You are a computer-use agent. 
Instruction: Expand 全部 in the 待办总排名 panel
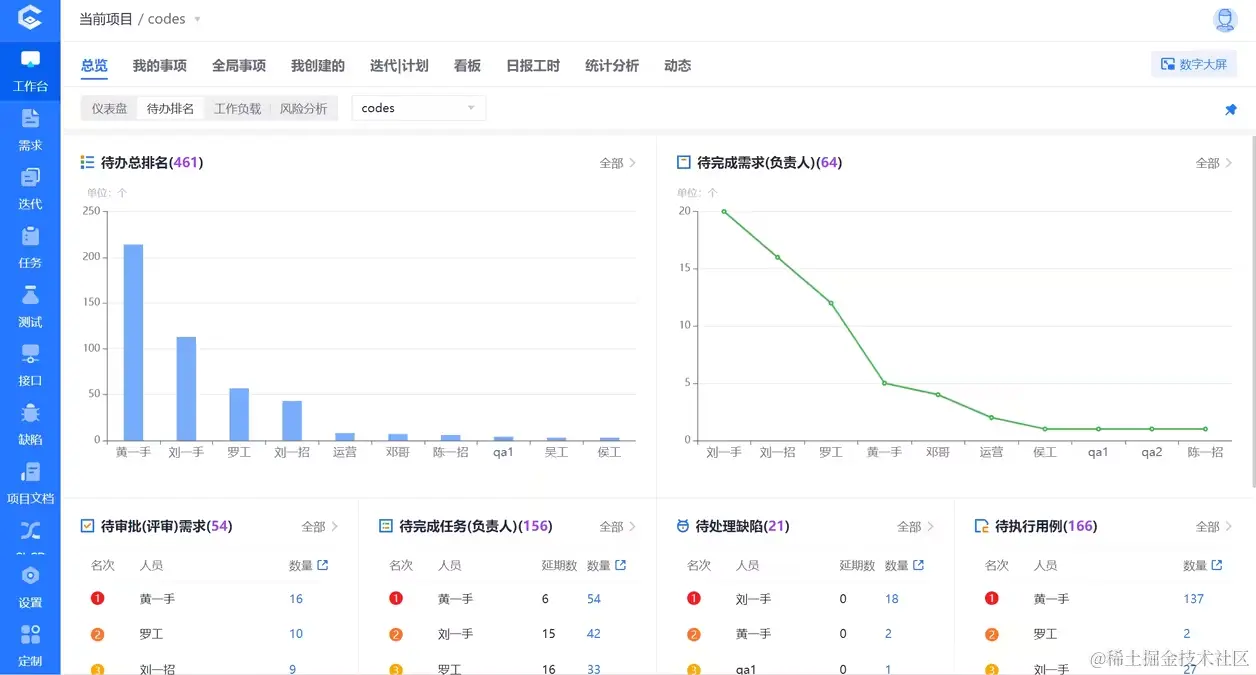click(618, 163)
